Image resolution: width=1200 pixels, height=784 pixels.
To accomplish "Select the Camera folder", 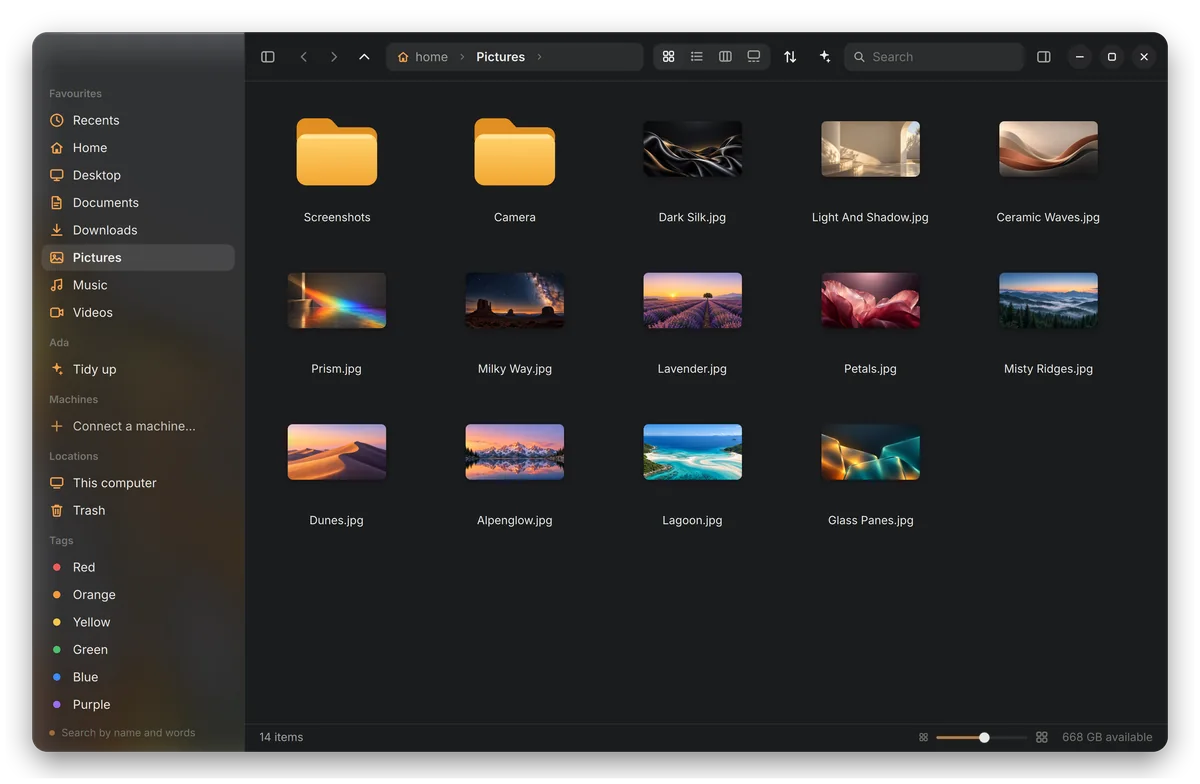I will (x=515, y=152).
